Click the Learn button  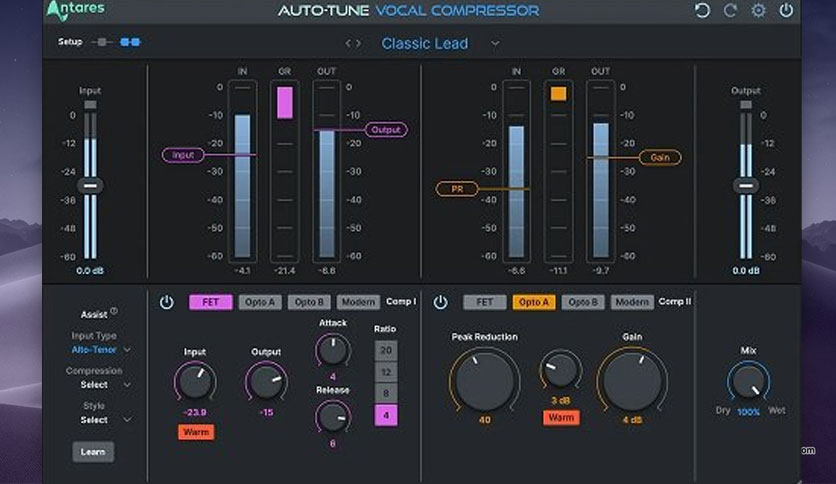pyautogui.click(x=93, y=452)
